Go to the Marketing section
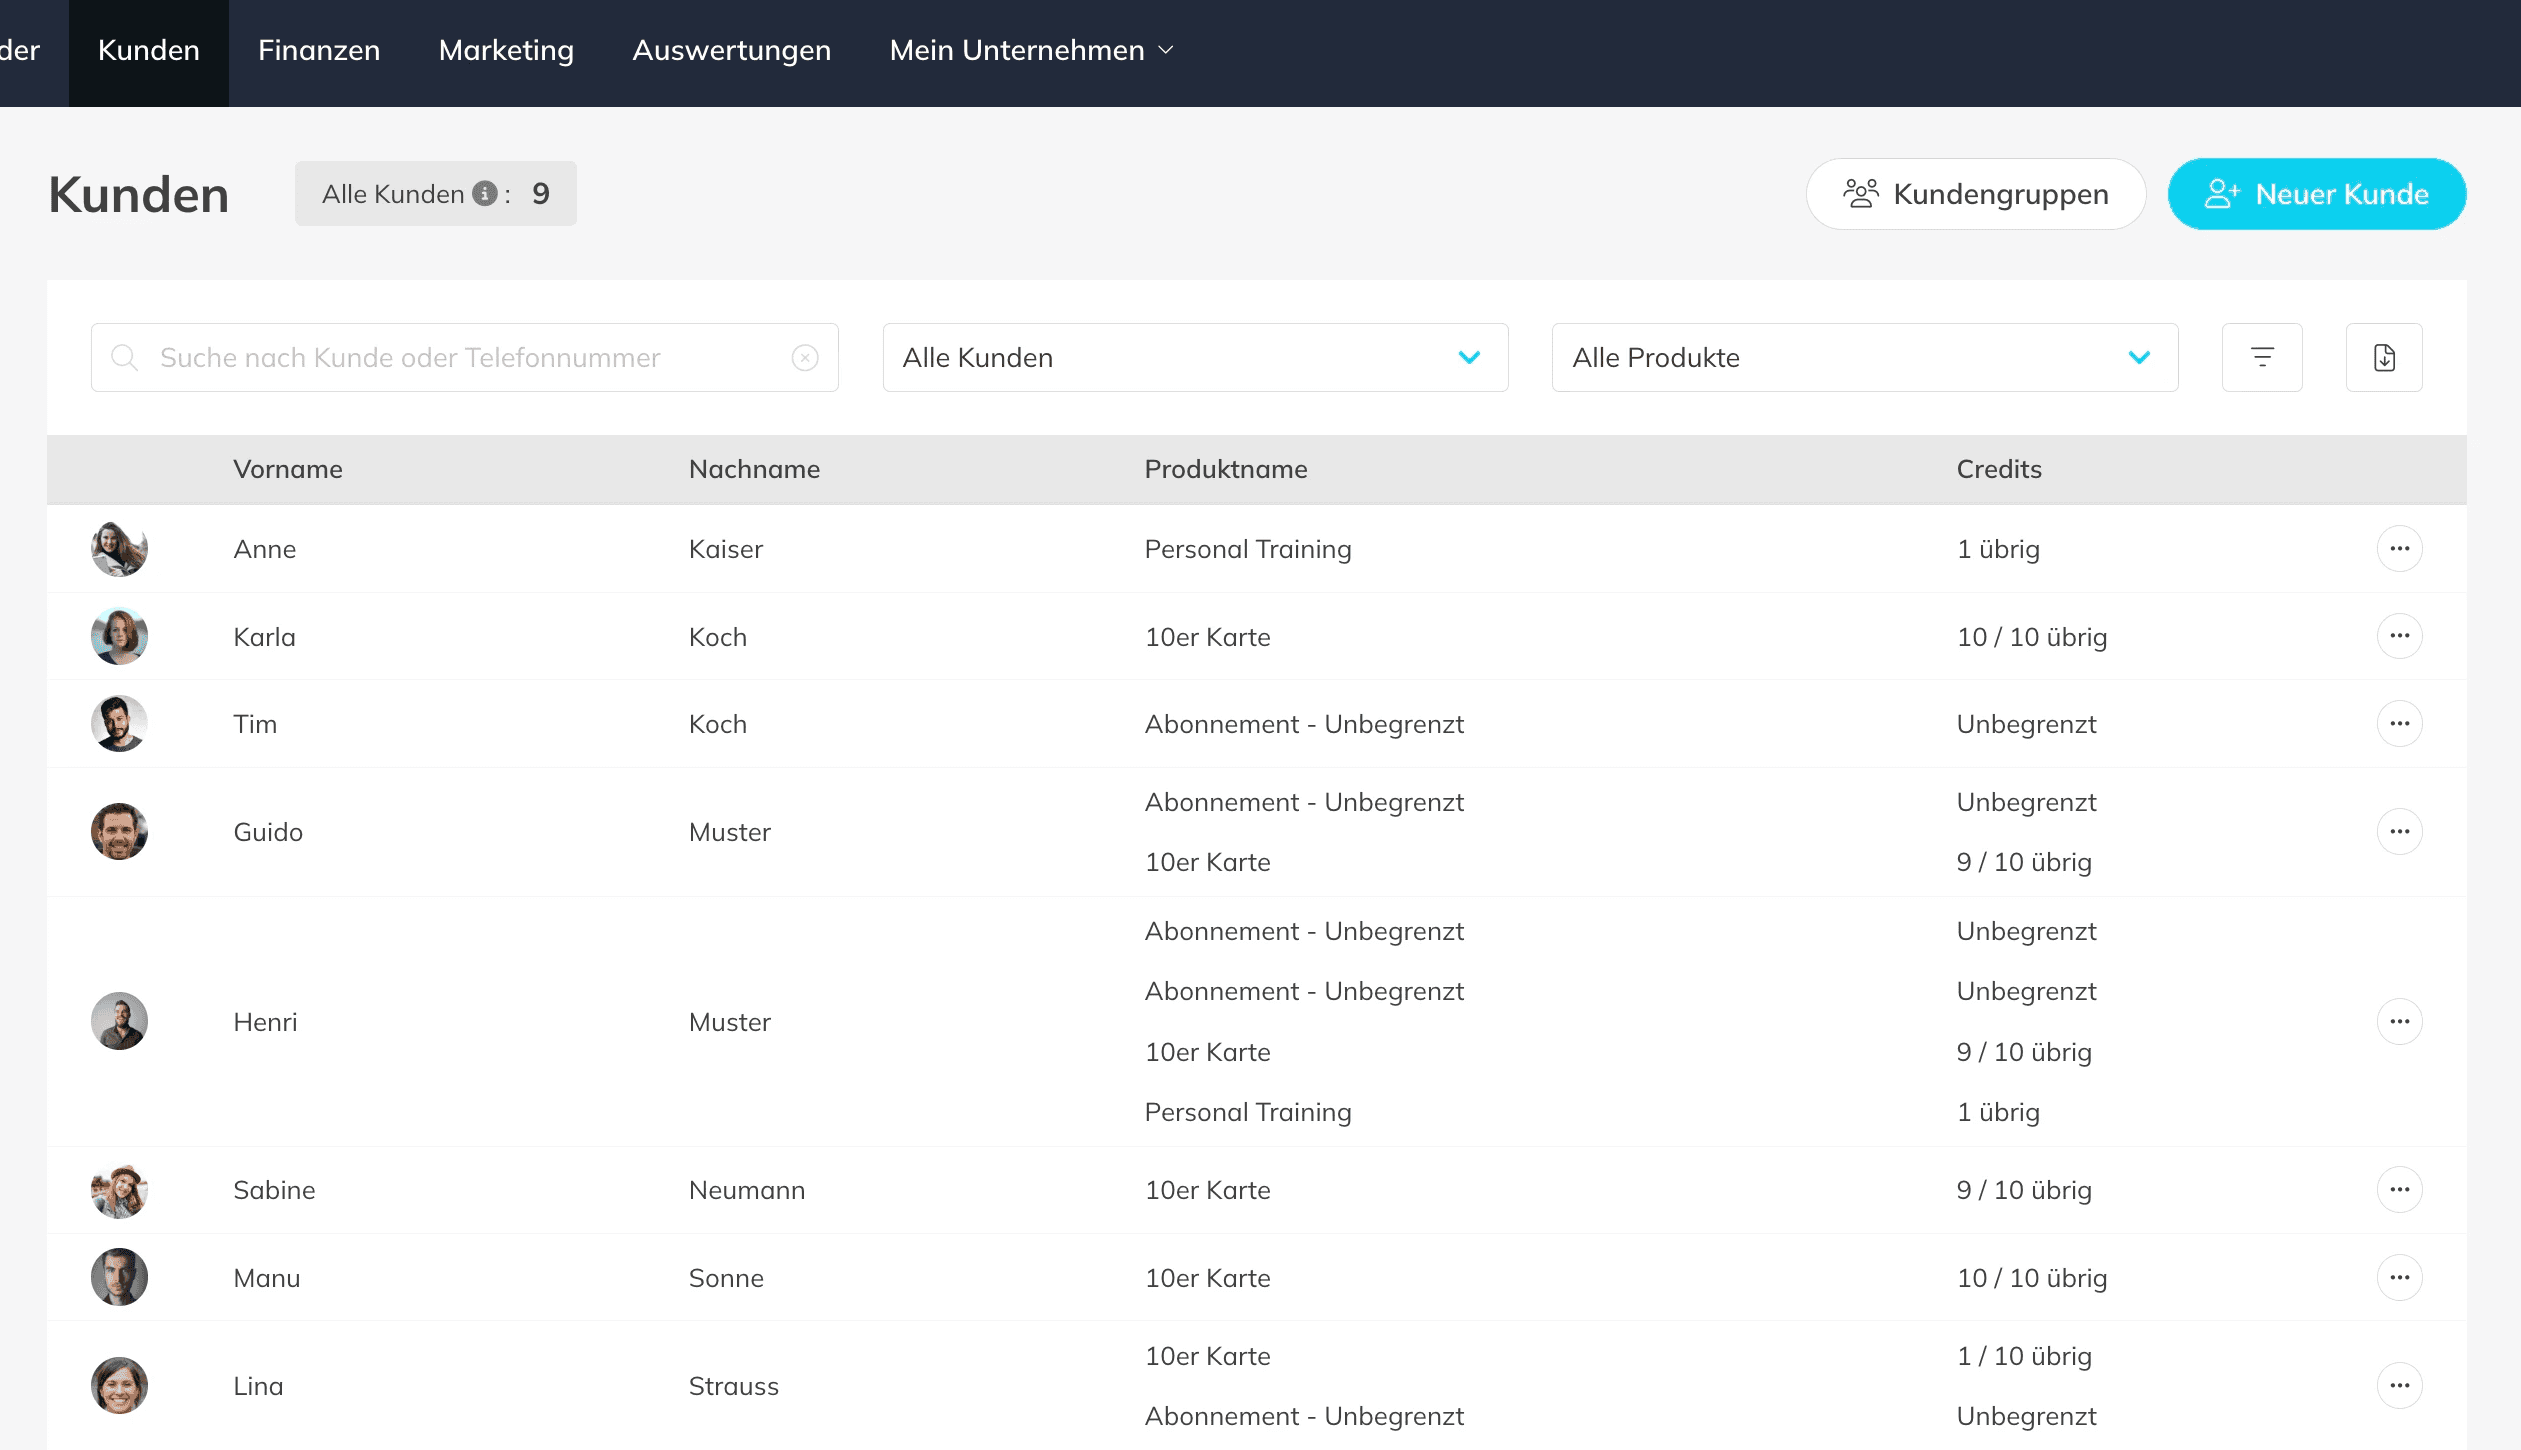The image size is (2521, 1450). point(506,50)
